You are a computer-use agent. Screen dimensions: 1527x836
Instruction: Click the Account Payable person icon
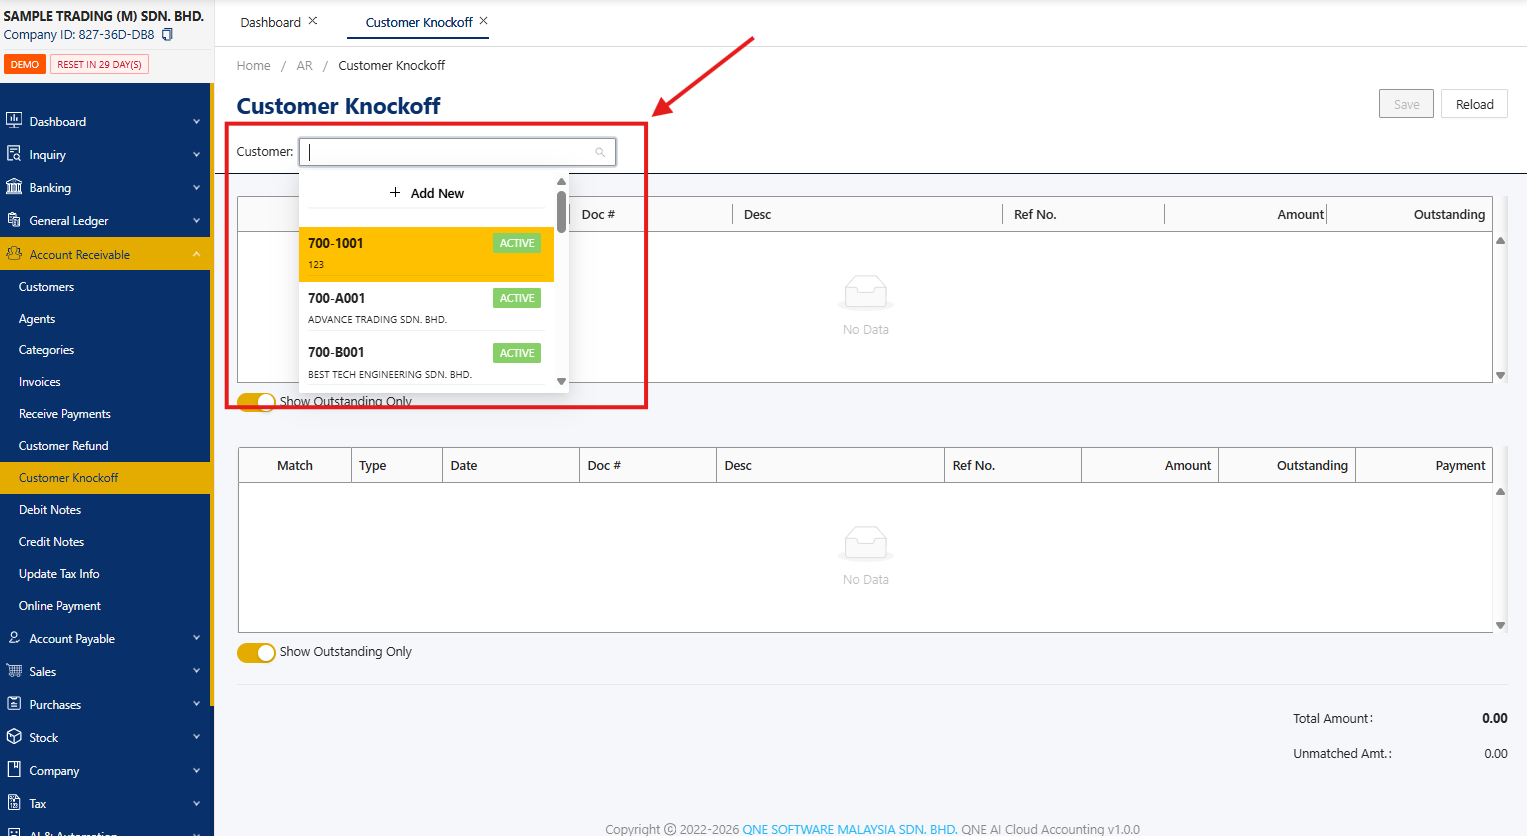tap(14, 638)
